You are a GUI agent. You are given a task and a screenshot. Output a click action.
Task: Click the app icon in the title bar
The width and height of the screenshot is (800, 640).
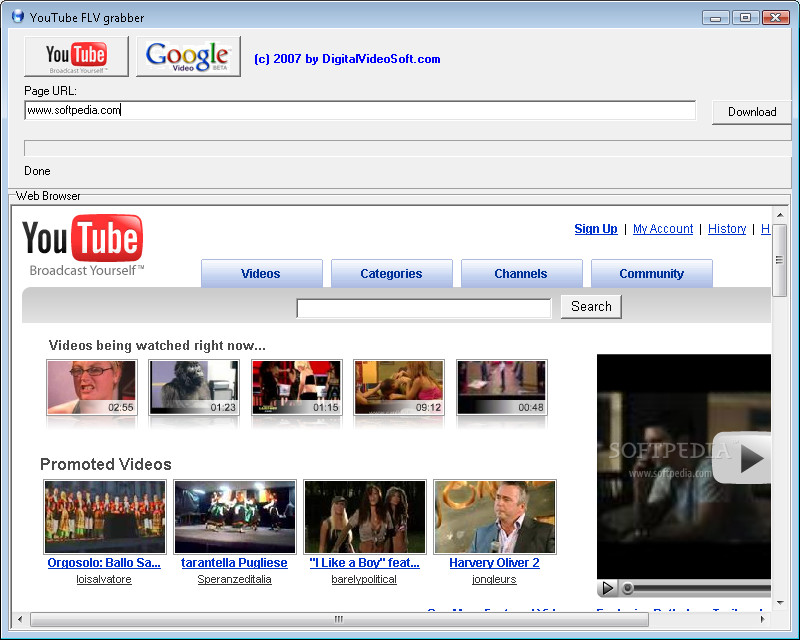[x=18, y=16]
